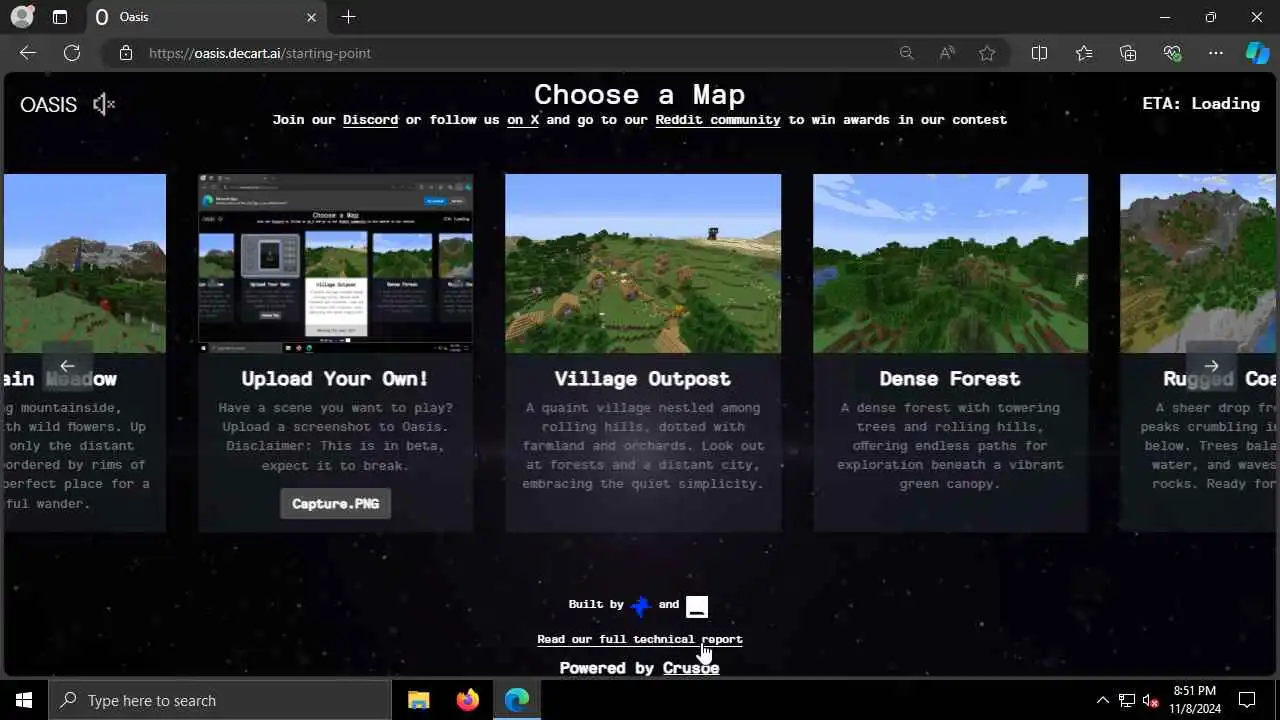The image size is (1280, 720).
Task: Open a new tab with plus button
Action: coord(348,17)
